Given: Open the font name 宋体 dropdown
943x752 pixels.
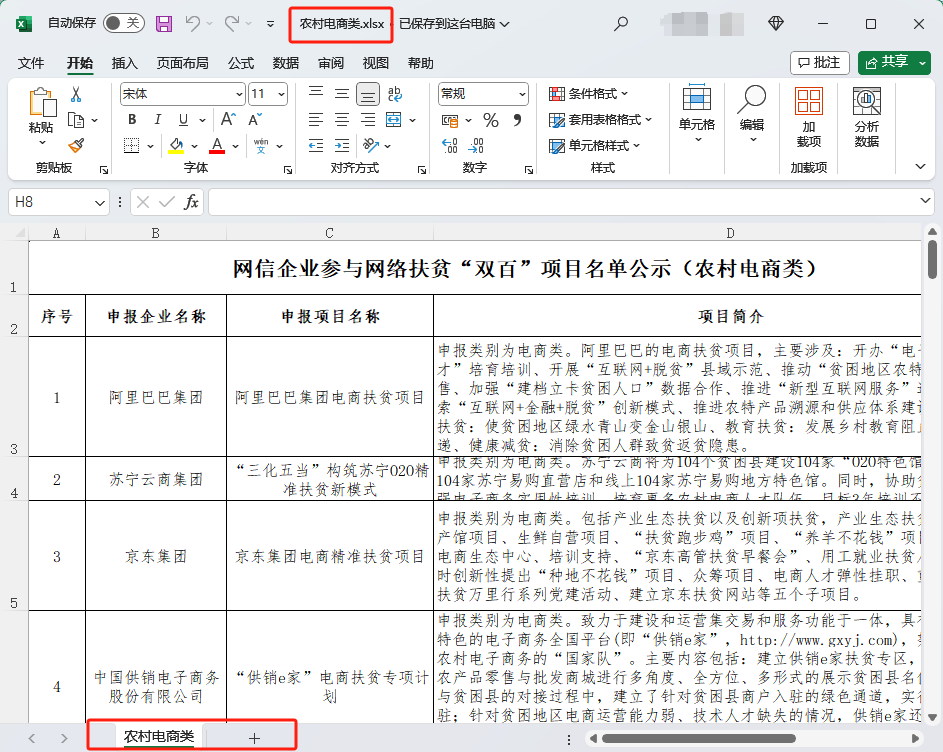Looking at the screenshot, I should click(239, 95).
